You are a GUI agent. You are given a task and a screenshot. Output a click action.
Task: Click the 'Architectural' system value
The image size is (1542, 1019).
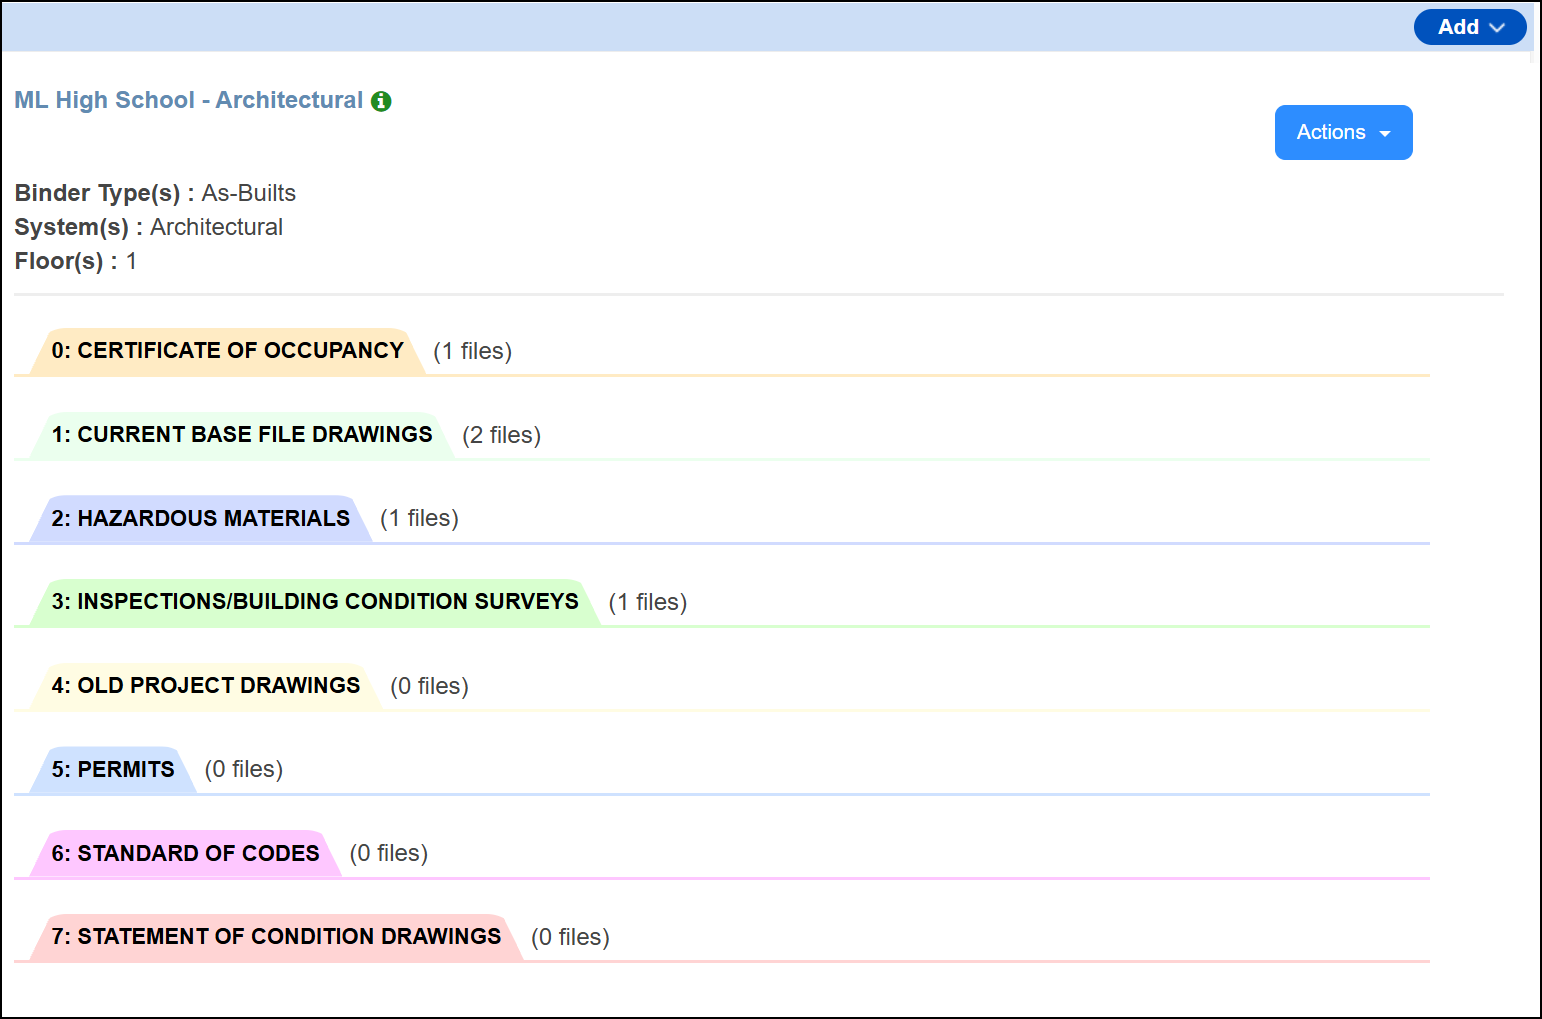click(217, 227)
